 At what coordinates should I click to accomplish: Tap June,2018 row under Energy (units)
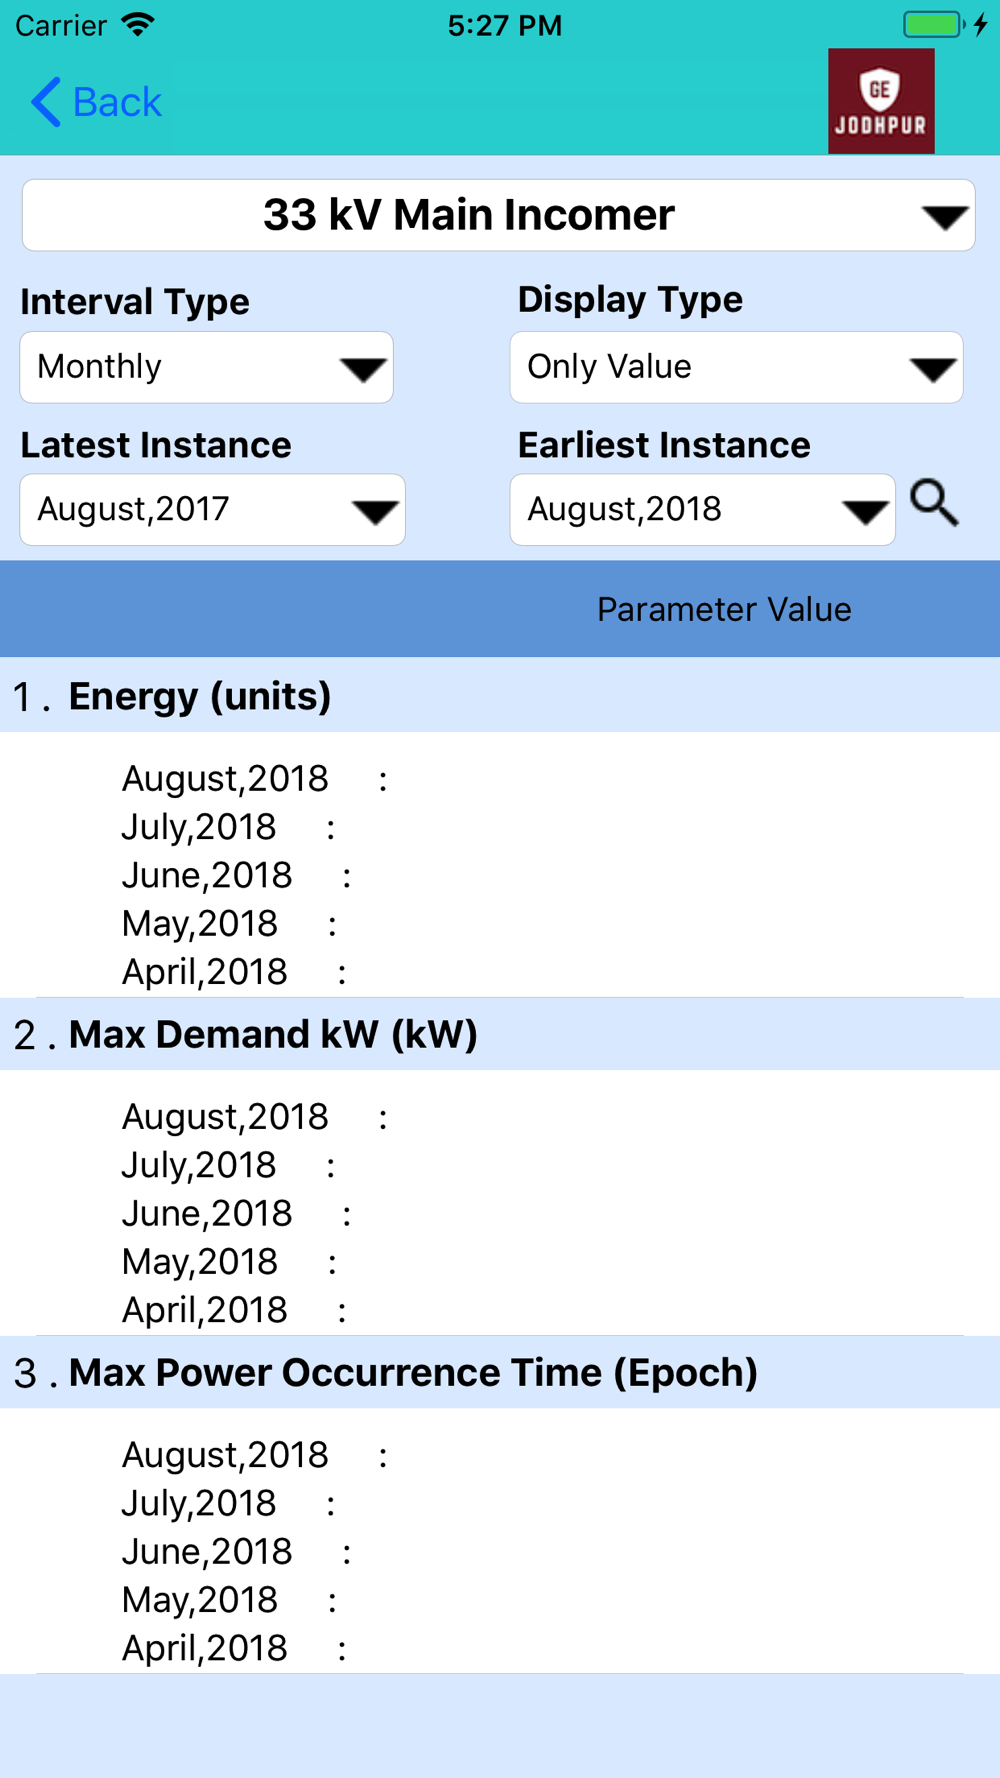click(x=237, y=876)
